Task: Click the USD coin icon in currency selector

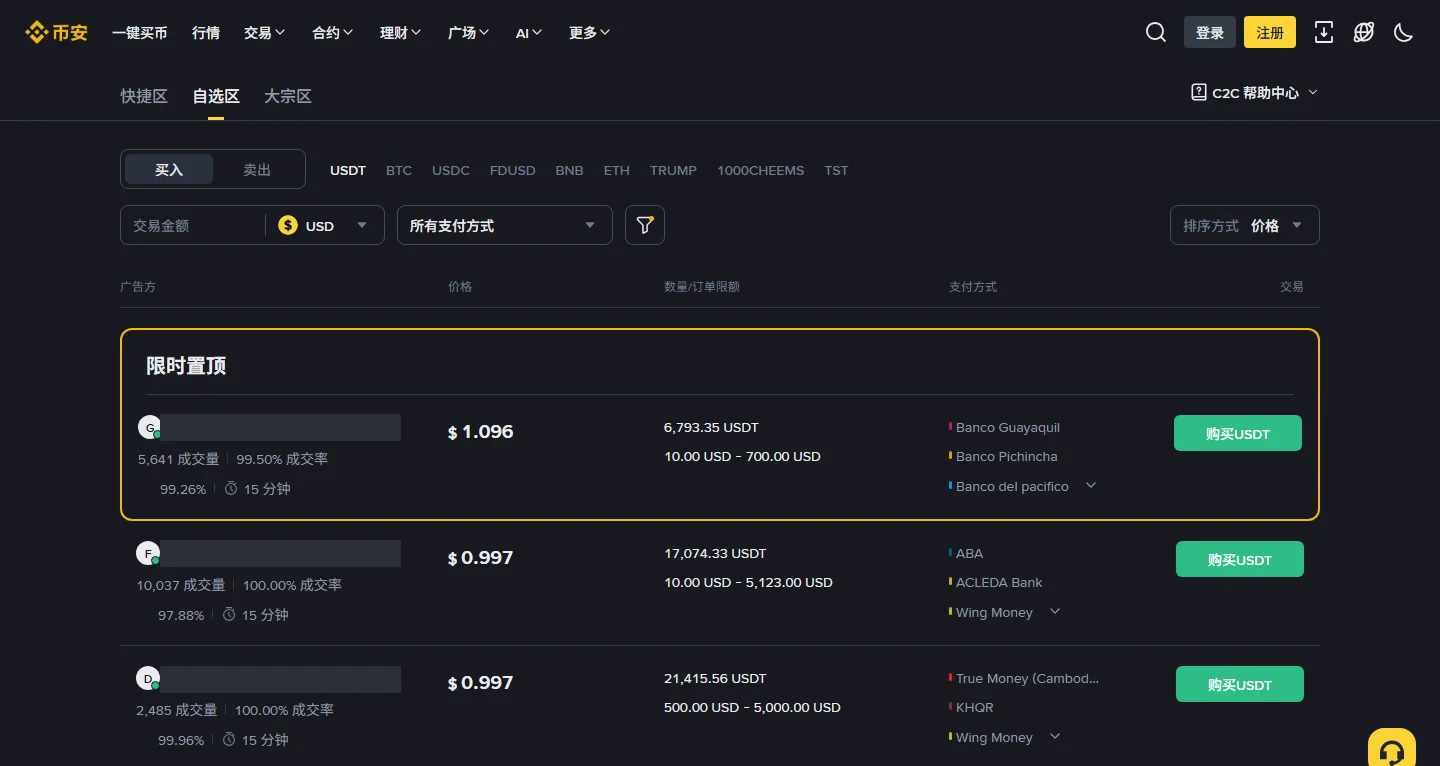Action: pyautogui.click(x=288, y=225)
